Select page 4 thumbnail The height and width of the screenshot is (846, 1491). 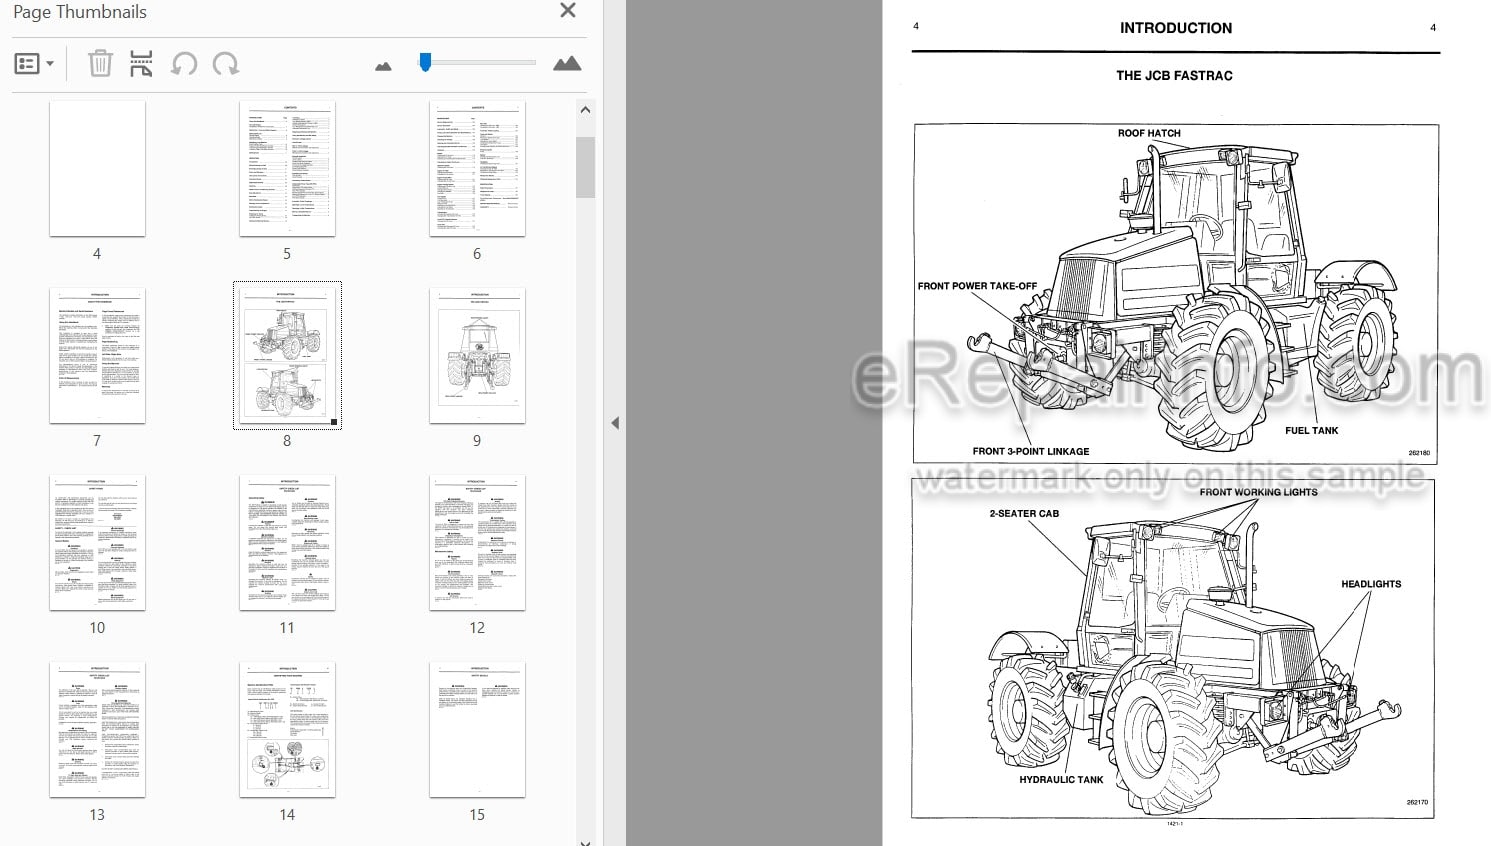(97, 168)
